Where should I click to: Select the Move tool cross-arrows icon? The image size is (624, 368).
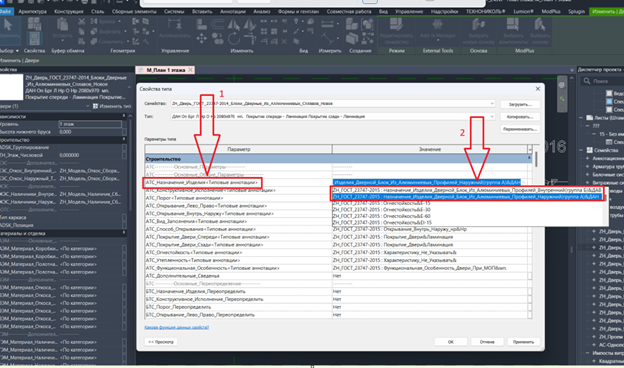click(x=201, y=39)
